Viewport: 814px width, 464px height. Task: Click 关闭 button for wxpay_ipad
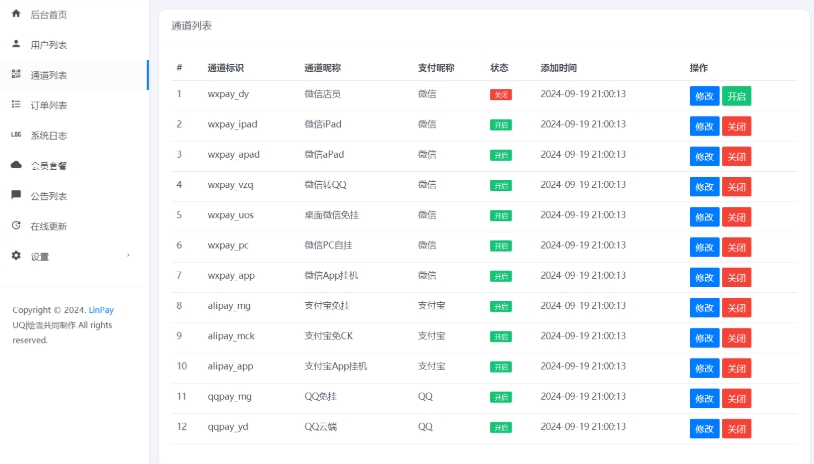click(736, 126)
